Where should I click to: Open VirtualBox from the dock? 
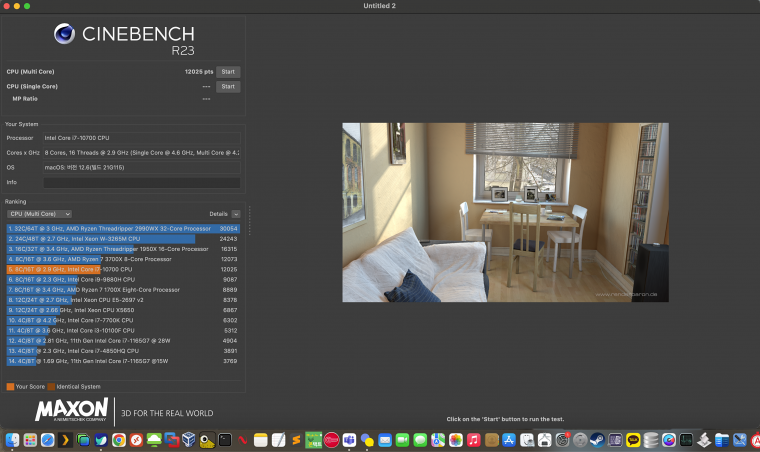pos(189,440)
